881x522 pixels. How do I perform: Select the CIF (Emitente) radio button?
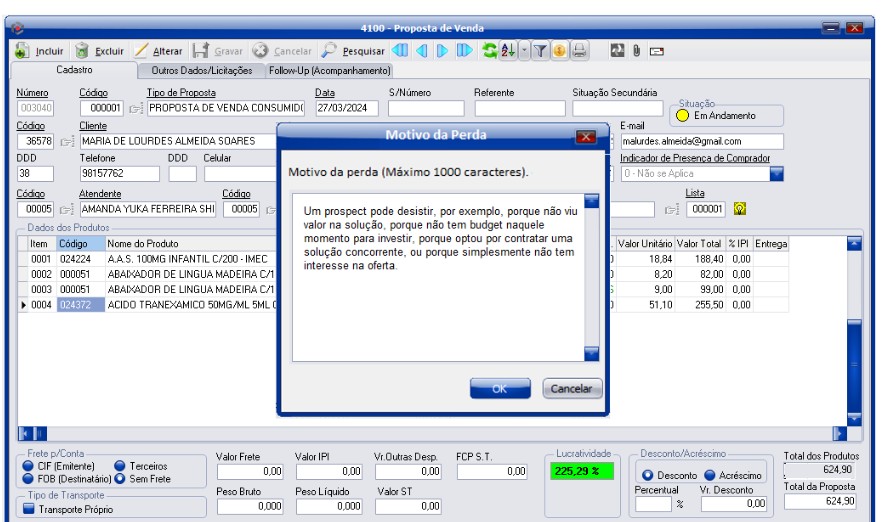[28, 466]
